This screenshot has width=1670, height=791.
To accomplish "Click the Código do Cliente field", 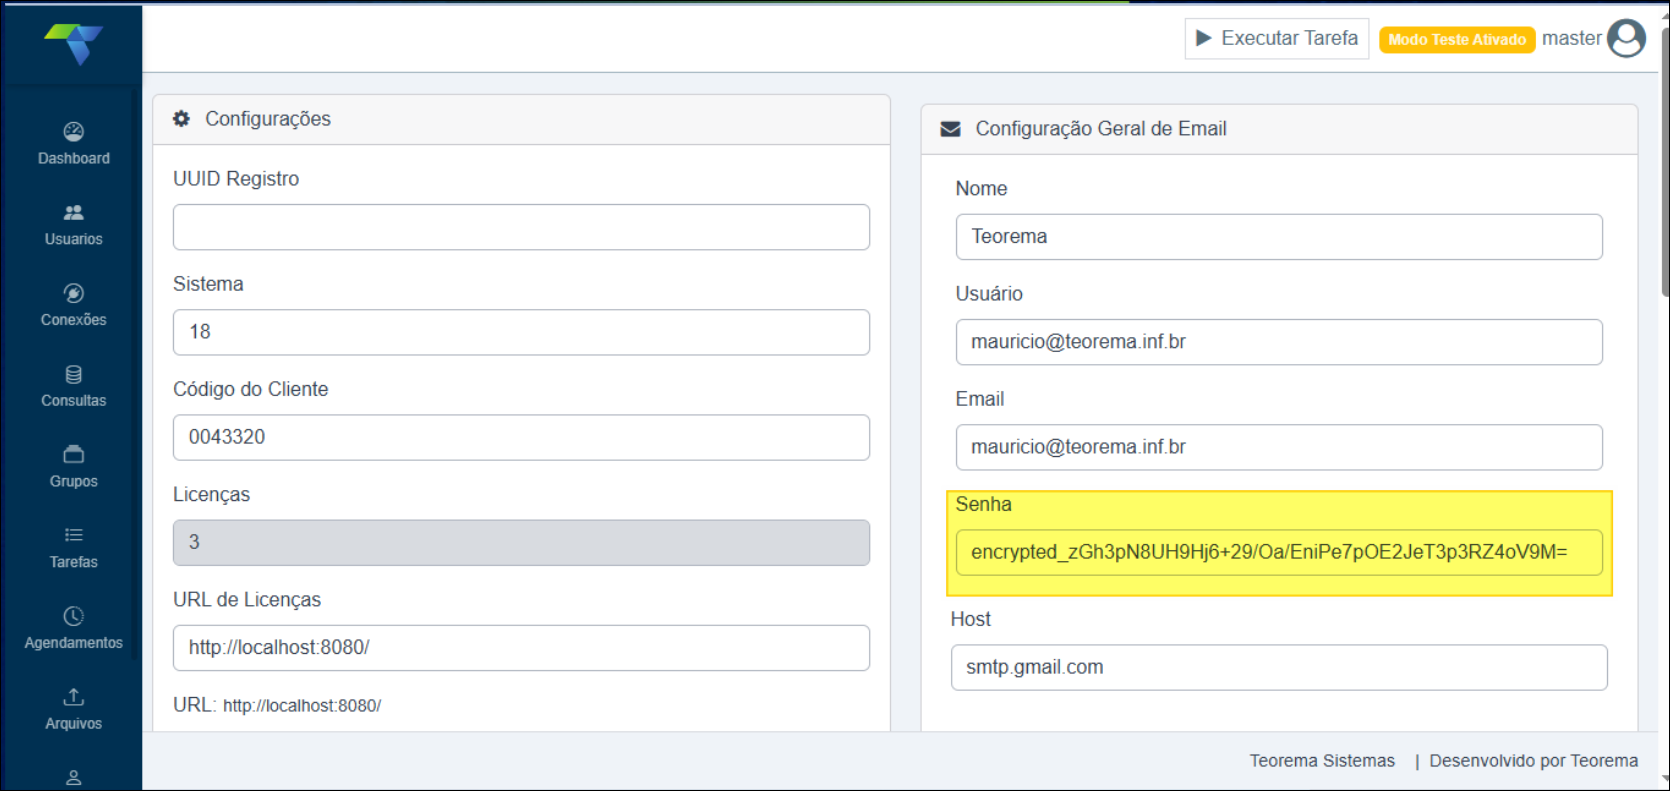I will click(x=520, y=437).
